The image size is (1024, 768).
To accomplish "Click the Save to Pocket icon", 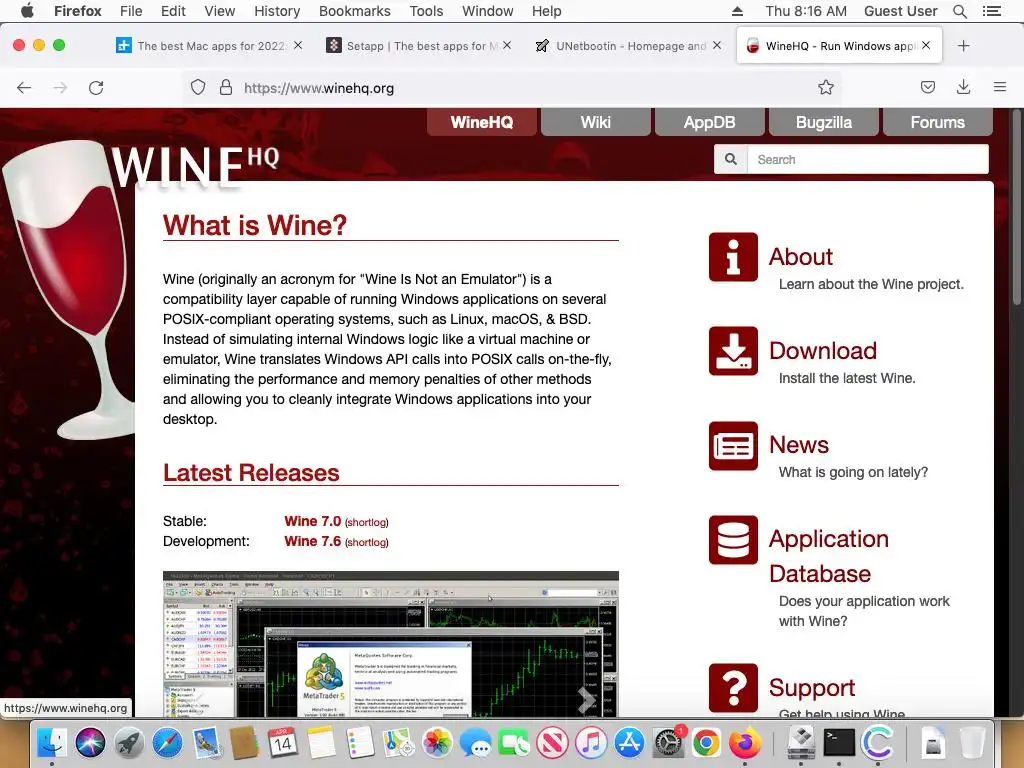I will (x=927, y=88).
